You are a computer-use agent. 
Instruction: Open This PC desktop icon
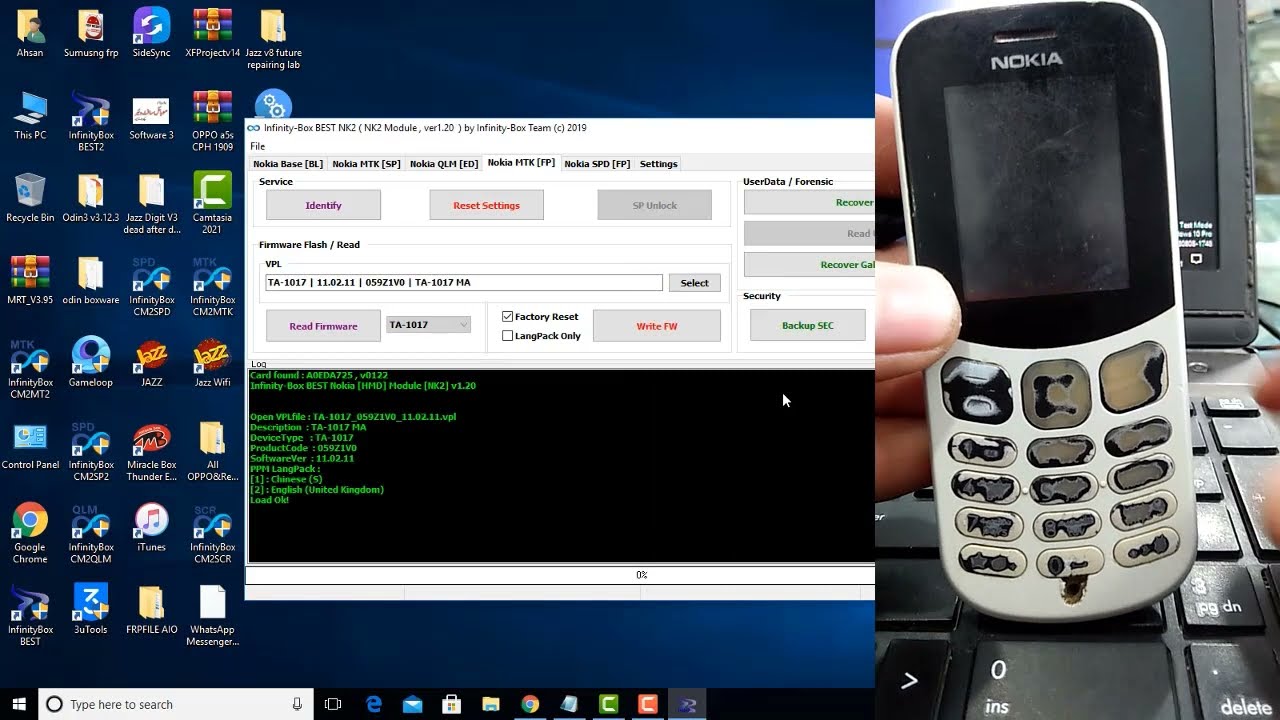[x=30, y=115]
